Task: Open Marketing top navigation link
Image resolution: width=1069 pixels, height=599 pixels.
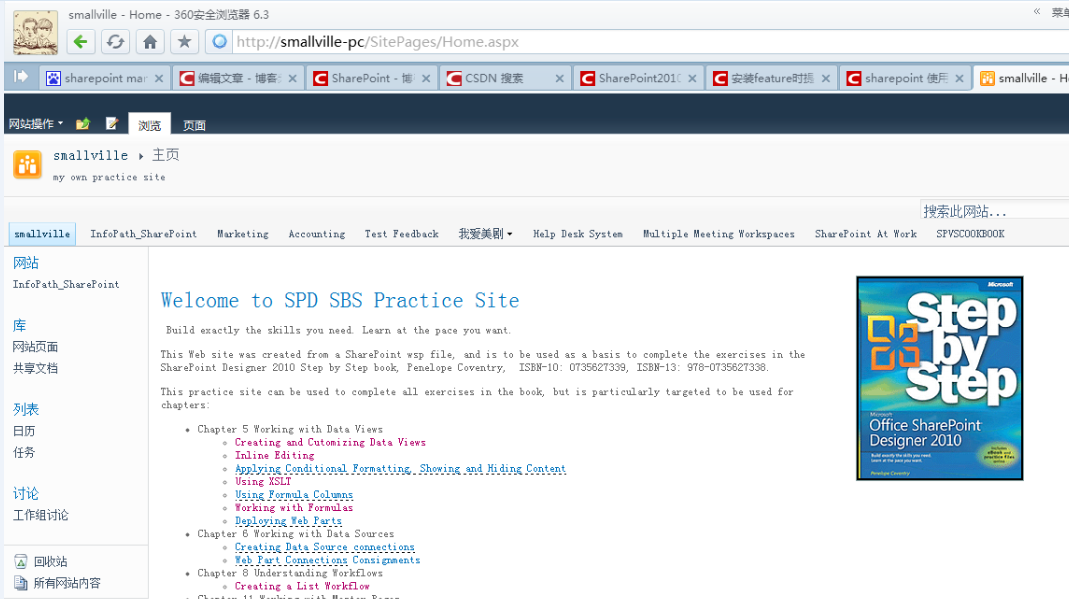Action: [243, 234]
